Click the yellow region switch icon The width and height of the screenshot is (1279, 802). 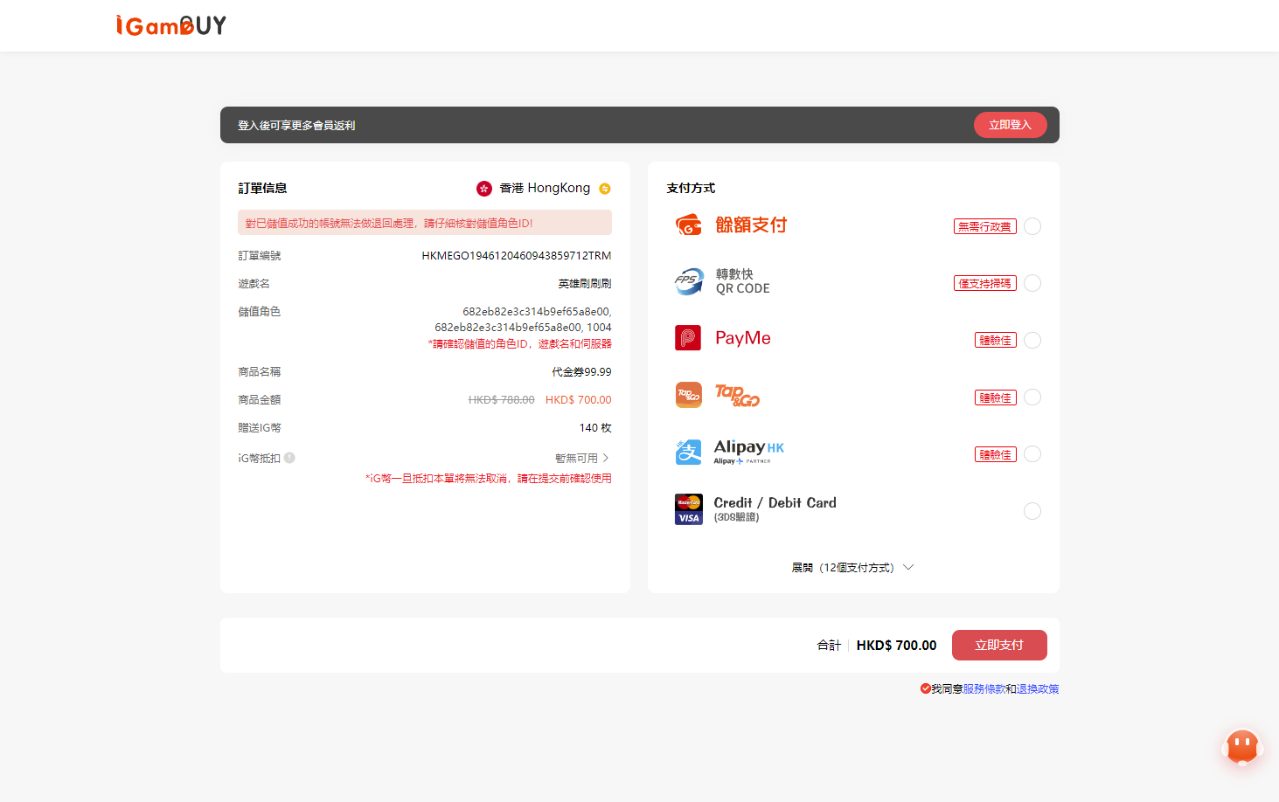click(604, 189)
